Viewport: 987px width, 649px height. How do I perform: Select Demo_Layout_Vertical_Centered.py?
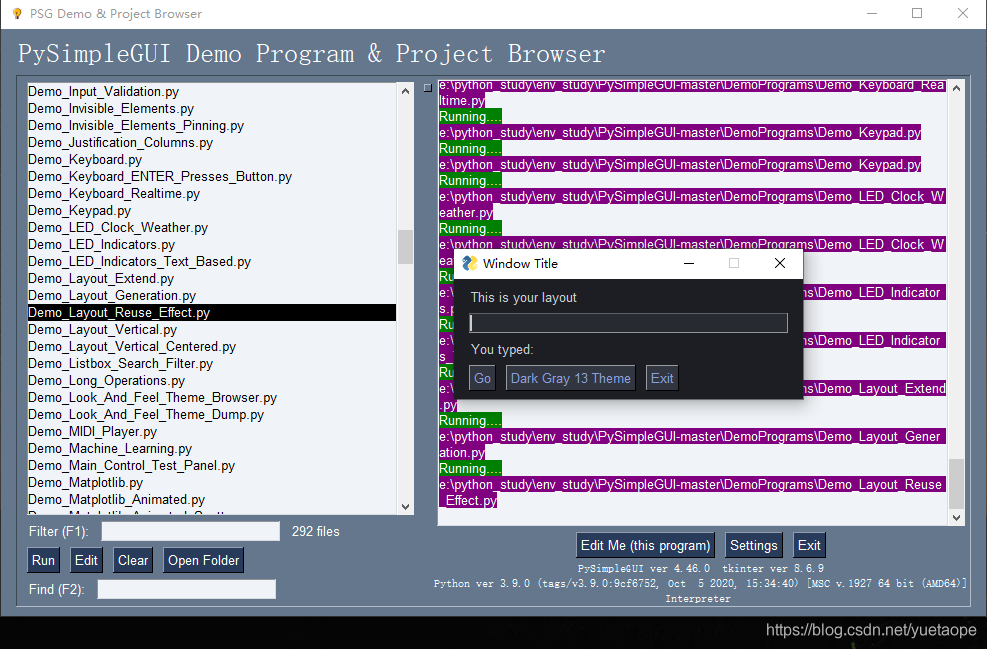pyautogui.click(x=212, y=346)
